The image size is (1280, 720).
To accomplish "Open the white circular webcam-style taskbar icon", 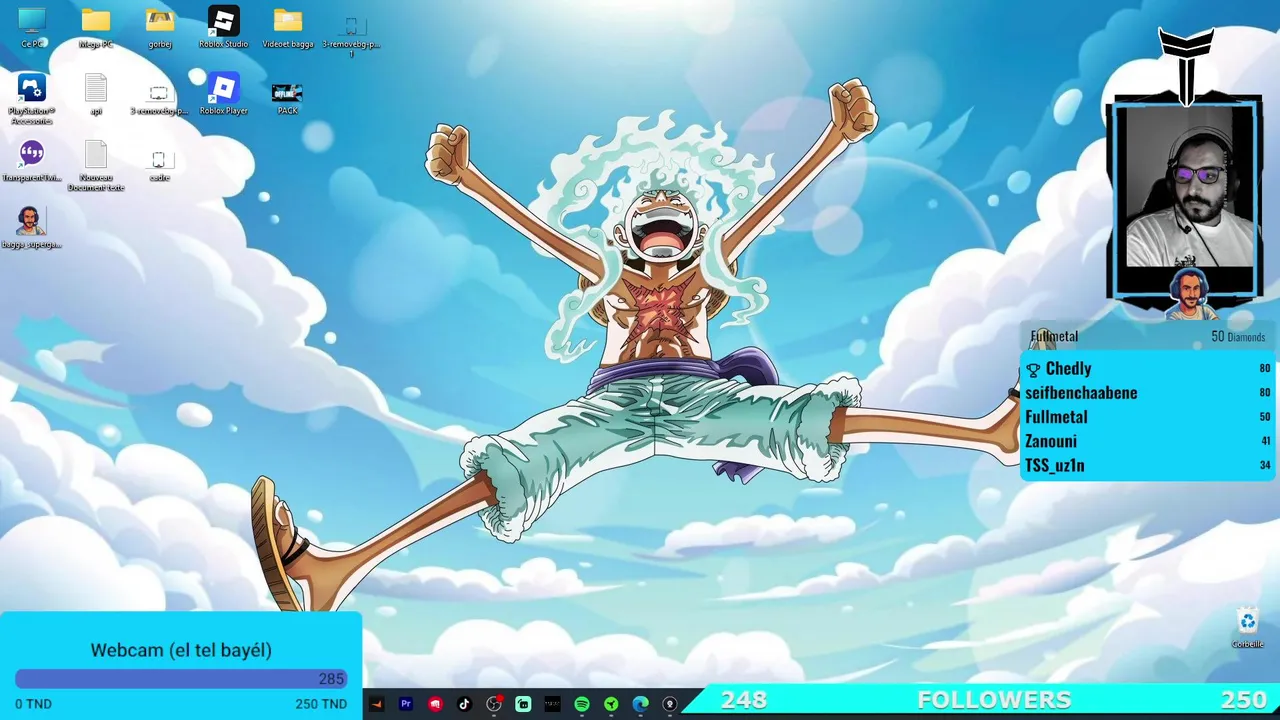I will pyautogui.click(x=670, y=704).
